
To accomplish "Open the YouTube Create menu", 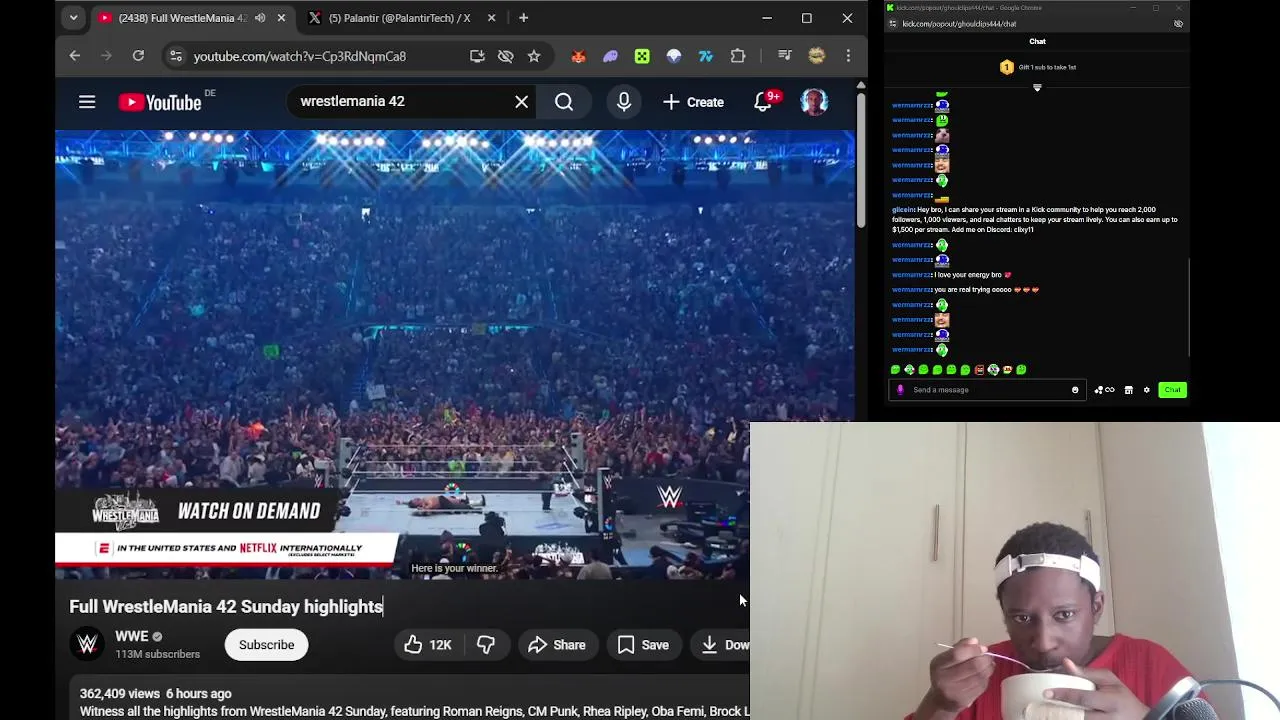I will (693, 102).
